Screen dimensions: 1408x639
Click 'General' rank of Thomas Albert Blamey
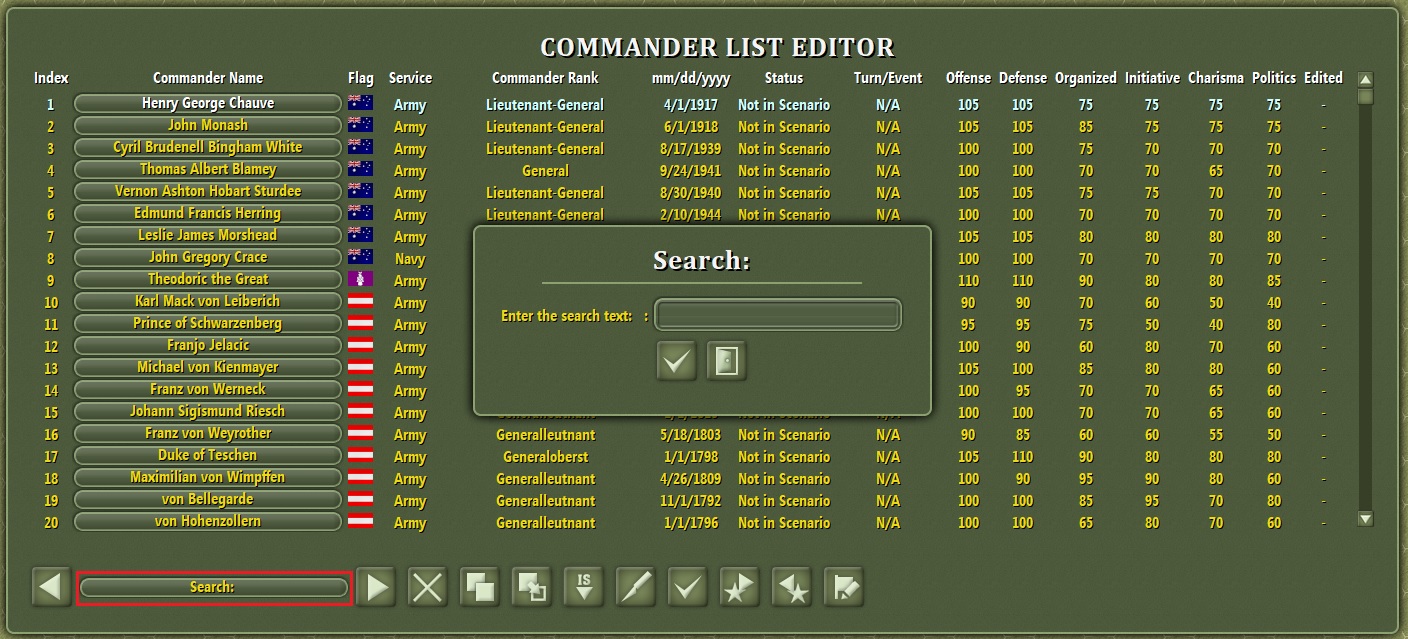545,170
